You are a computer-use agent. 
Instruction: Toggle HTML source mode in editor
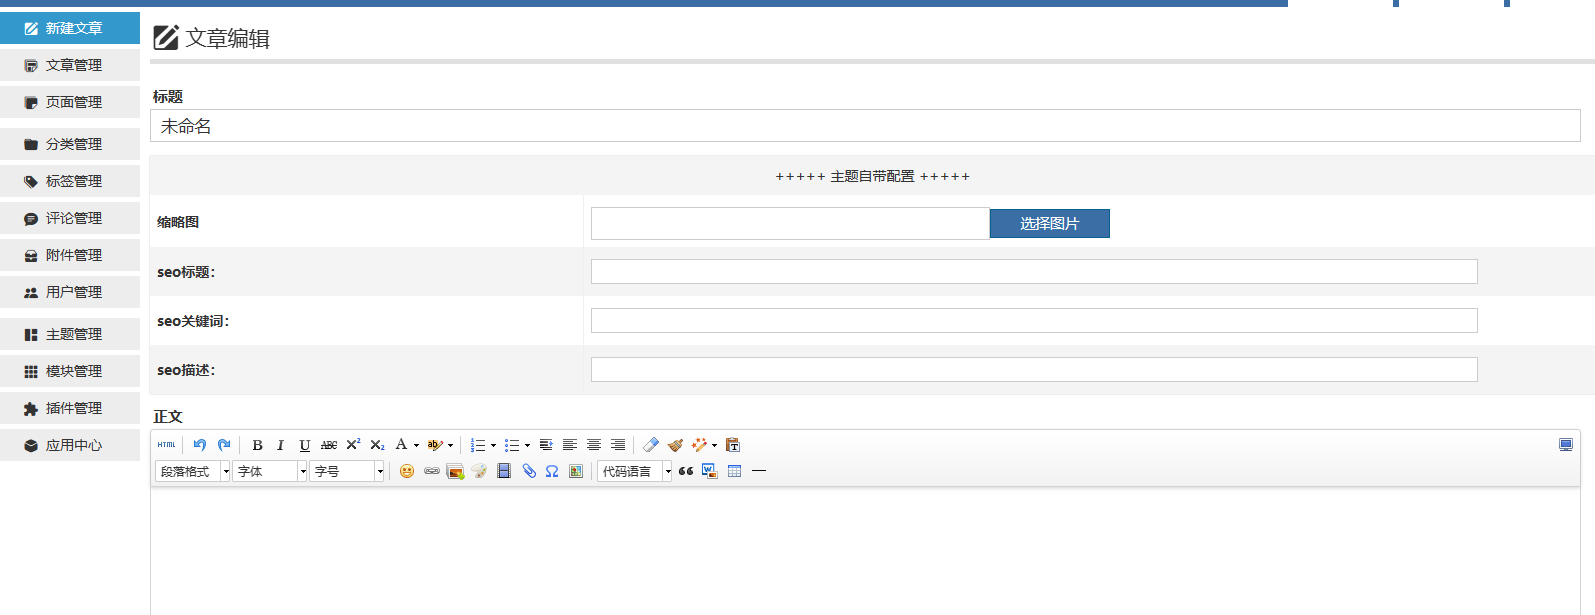[x=166, y=445]
